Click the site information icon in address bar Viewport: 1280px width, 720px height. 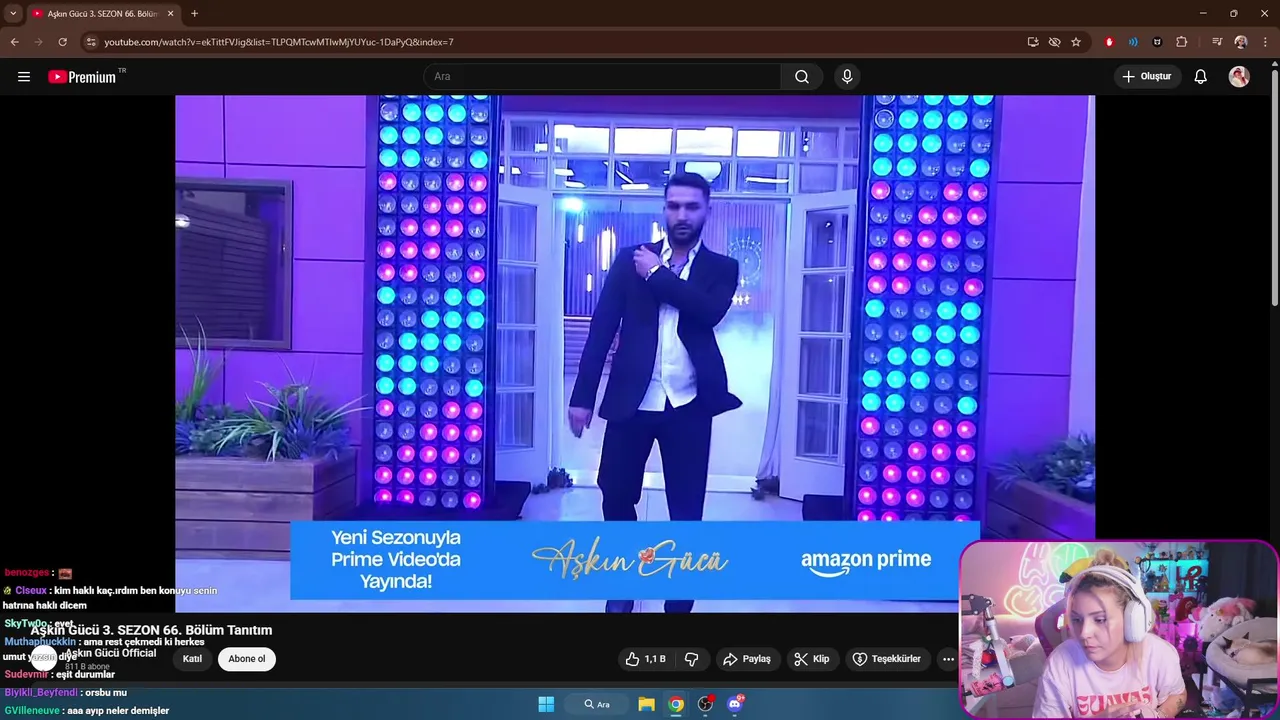coord(91,42)
